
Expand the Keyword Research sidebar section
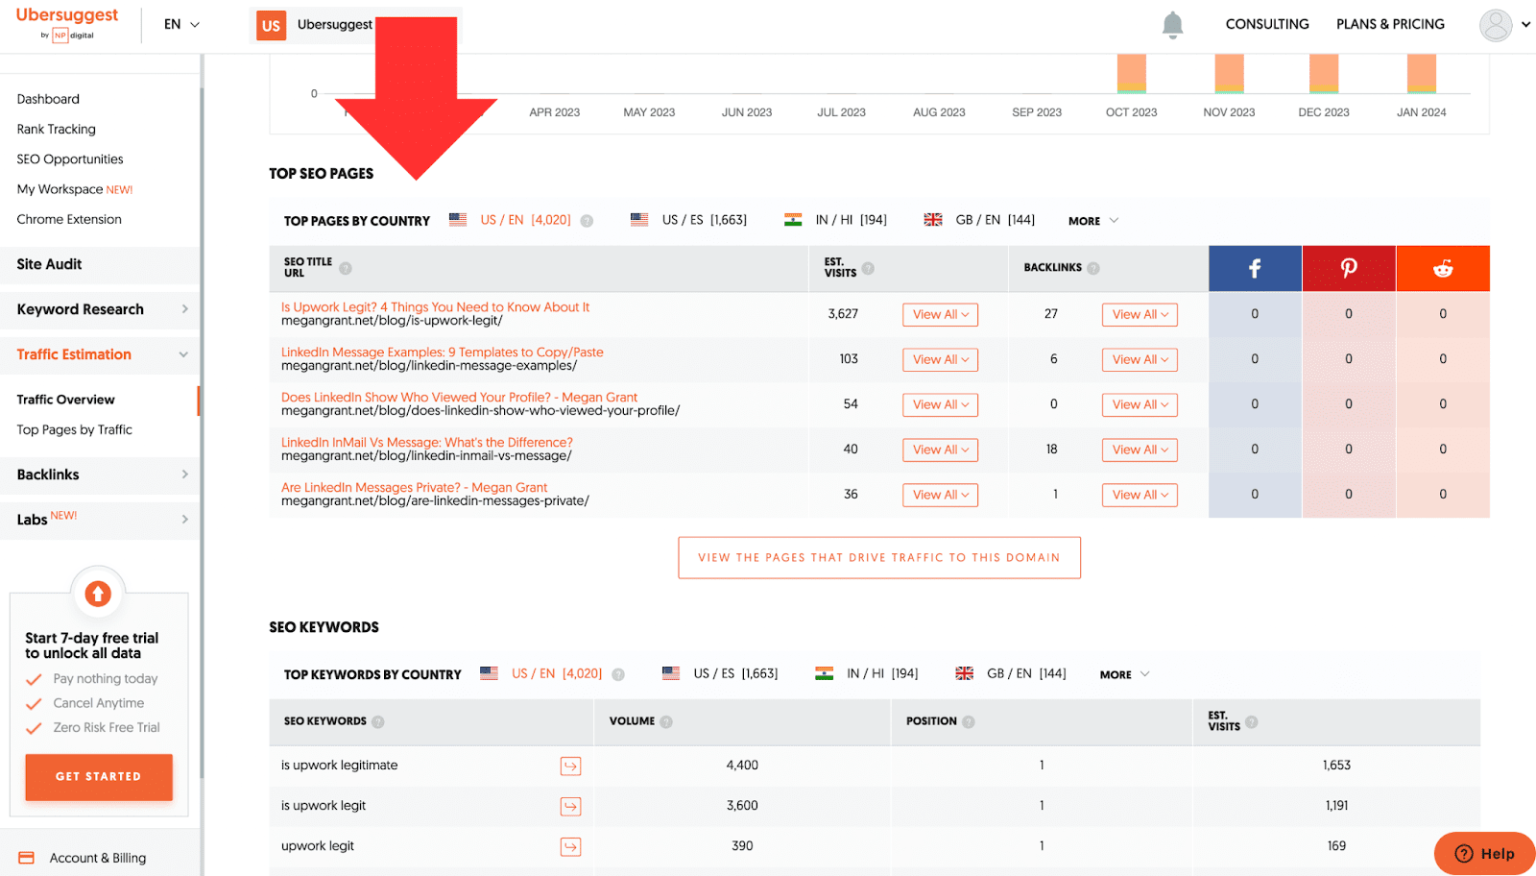pyautogui.click(x=100, y=309)
